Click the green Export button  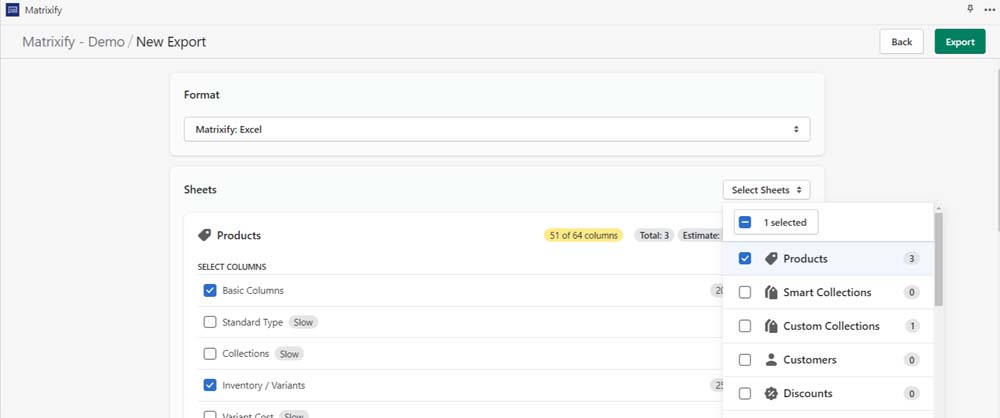[960, 42]
